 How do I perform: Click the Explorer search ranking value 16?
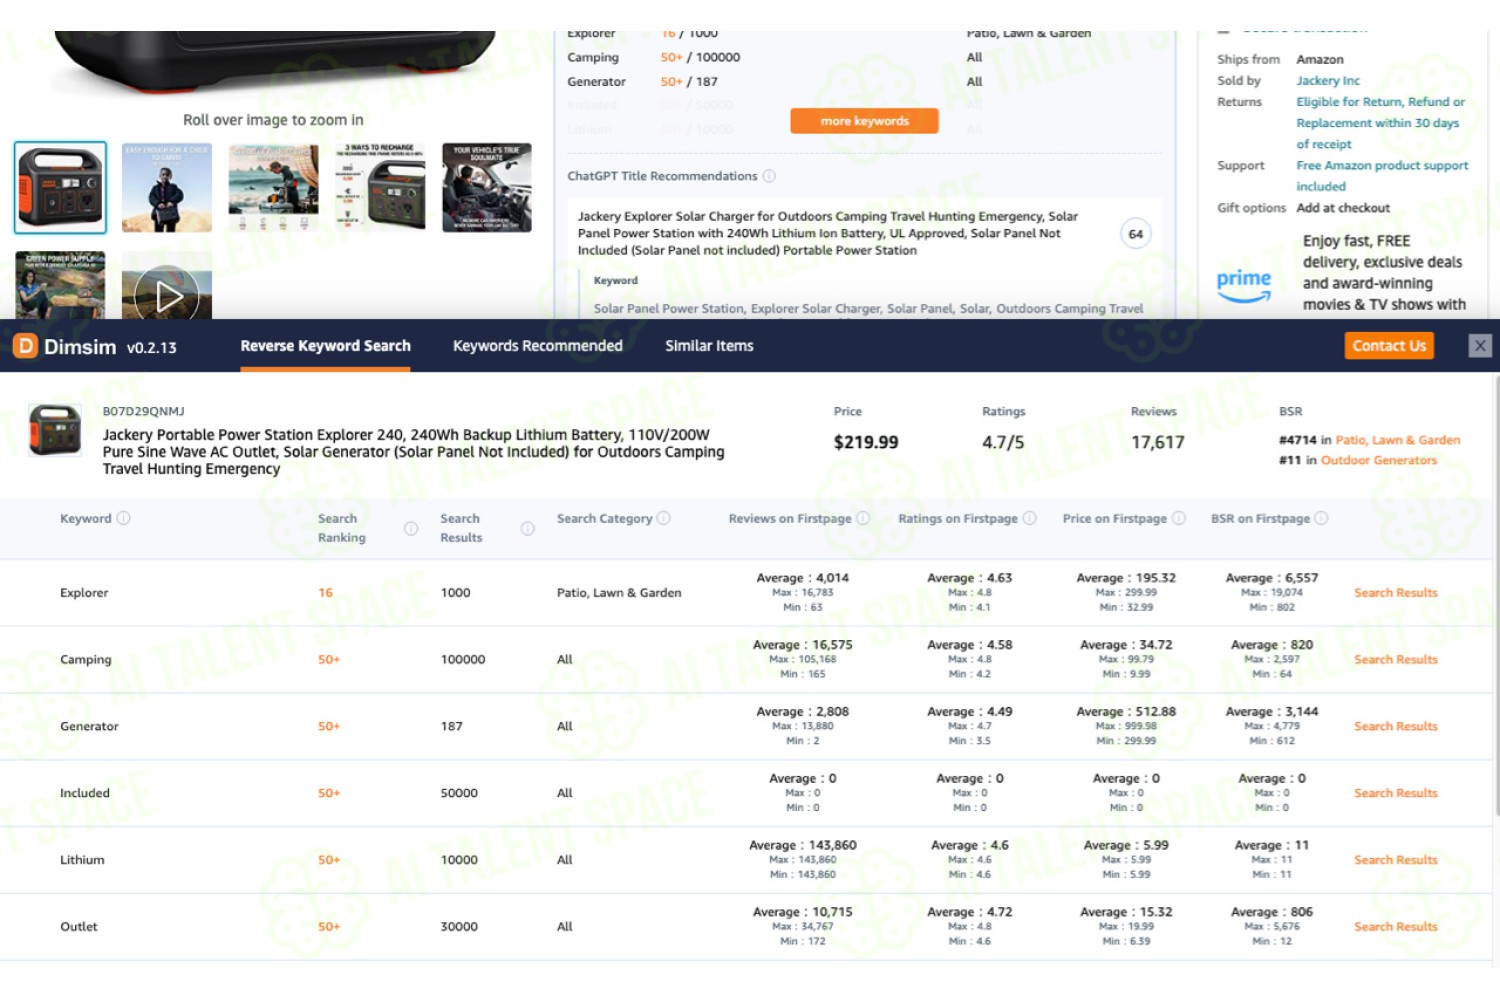click(325, 593)
